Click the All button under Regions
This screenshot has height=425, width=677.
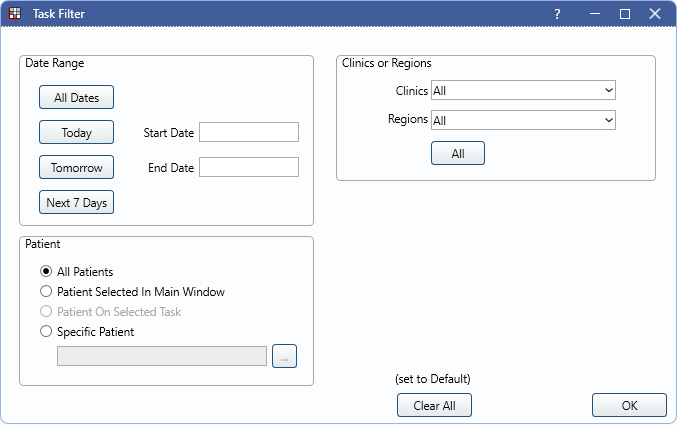458,153
